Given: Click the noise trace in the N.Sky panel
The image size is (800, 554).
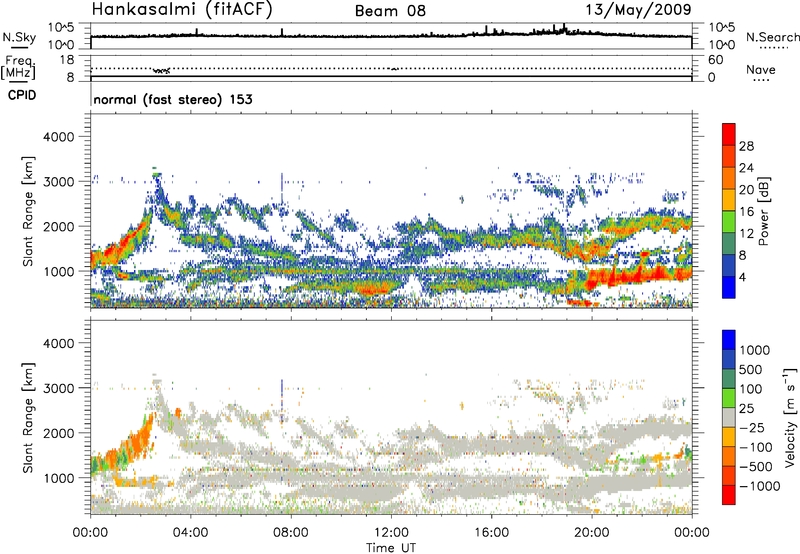Looking at the screenshot, I should tap(391, 35).
